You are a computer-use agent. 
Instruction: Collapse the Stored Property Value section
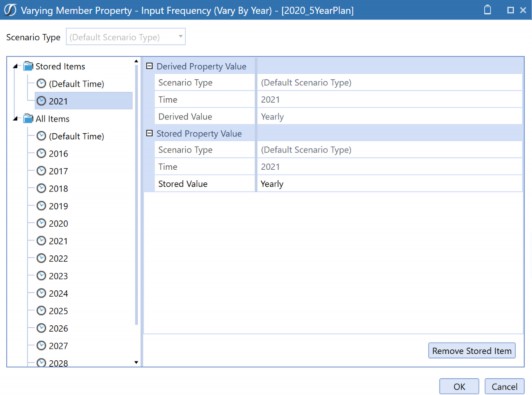click(149, 133)
